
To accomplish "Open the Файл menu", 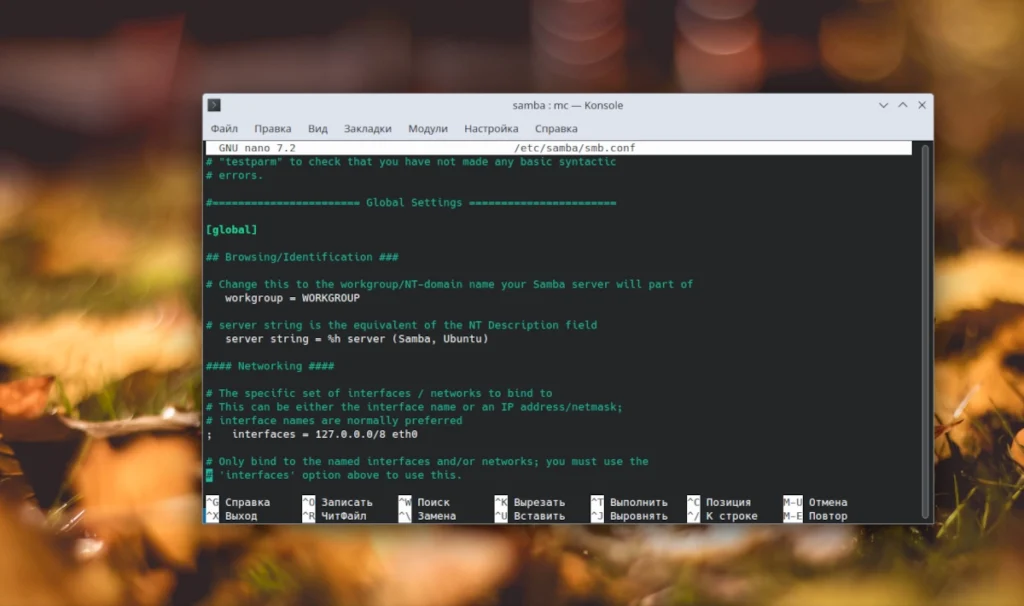I will (x=224, y=129).
